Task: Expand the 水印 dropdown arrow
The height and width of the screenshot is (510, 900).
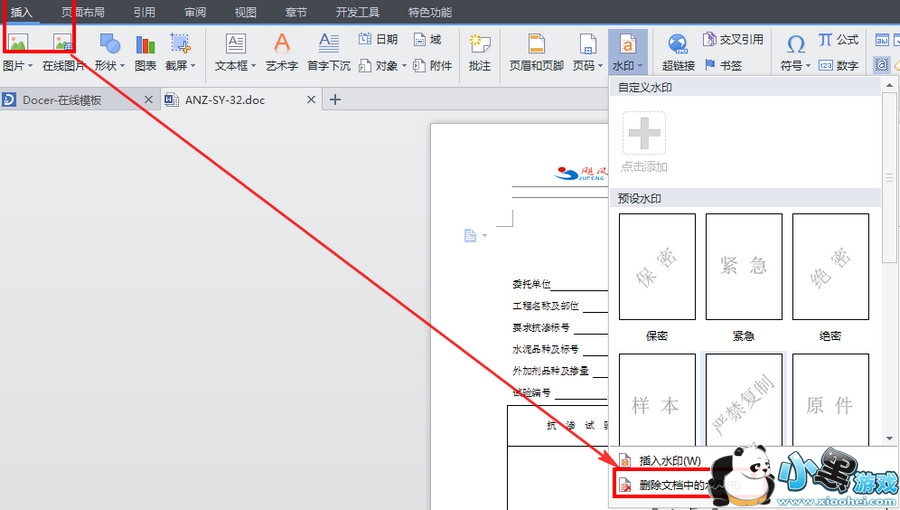Action: pos(639,65)
